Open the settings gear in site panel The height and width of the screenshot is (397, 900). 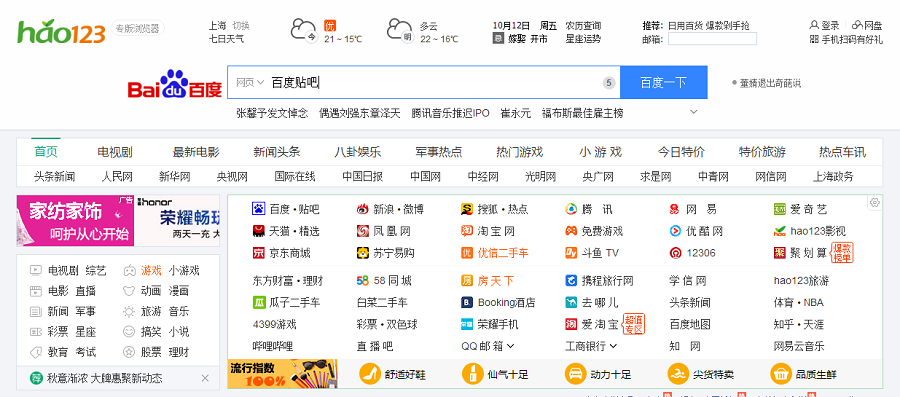875,203
